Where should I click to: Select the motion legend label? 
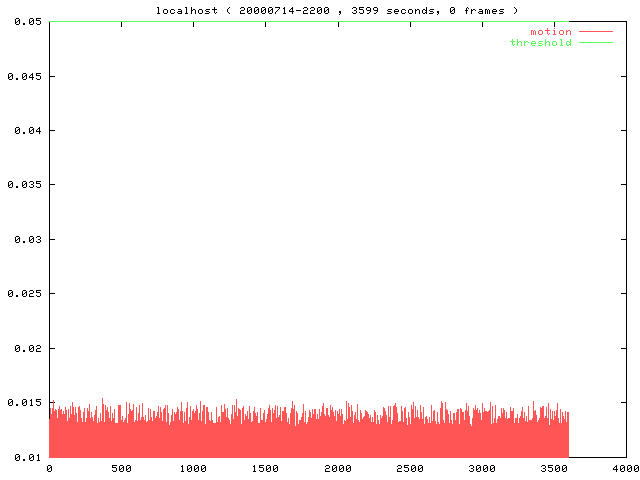[550, 32]
